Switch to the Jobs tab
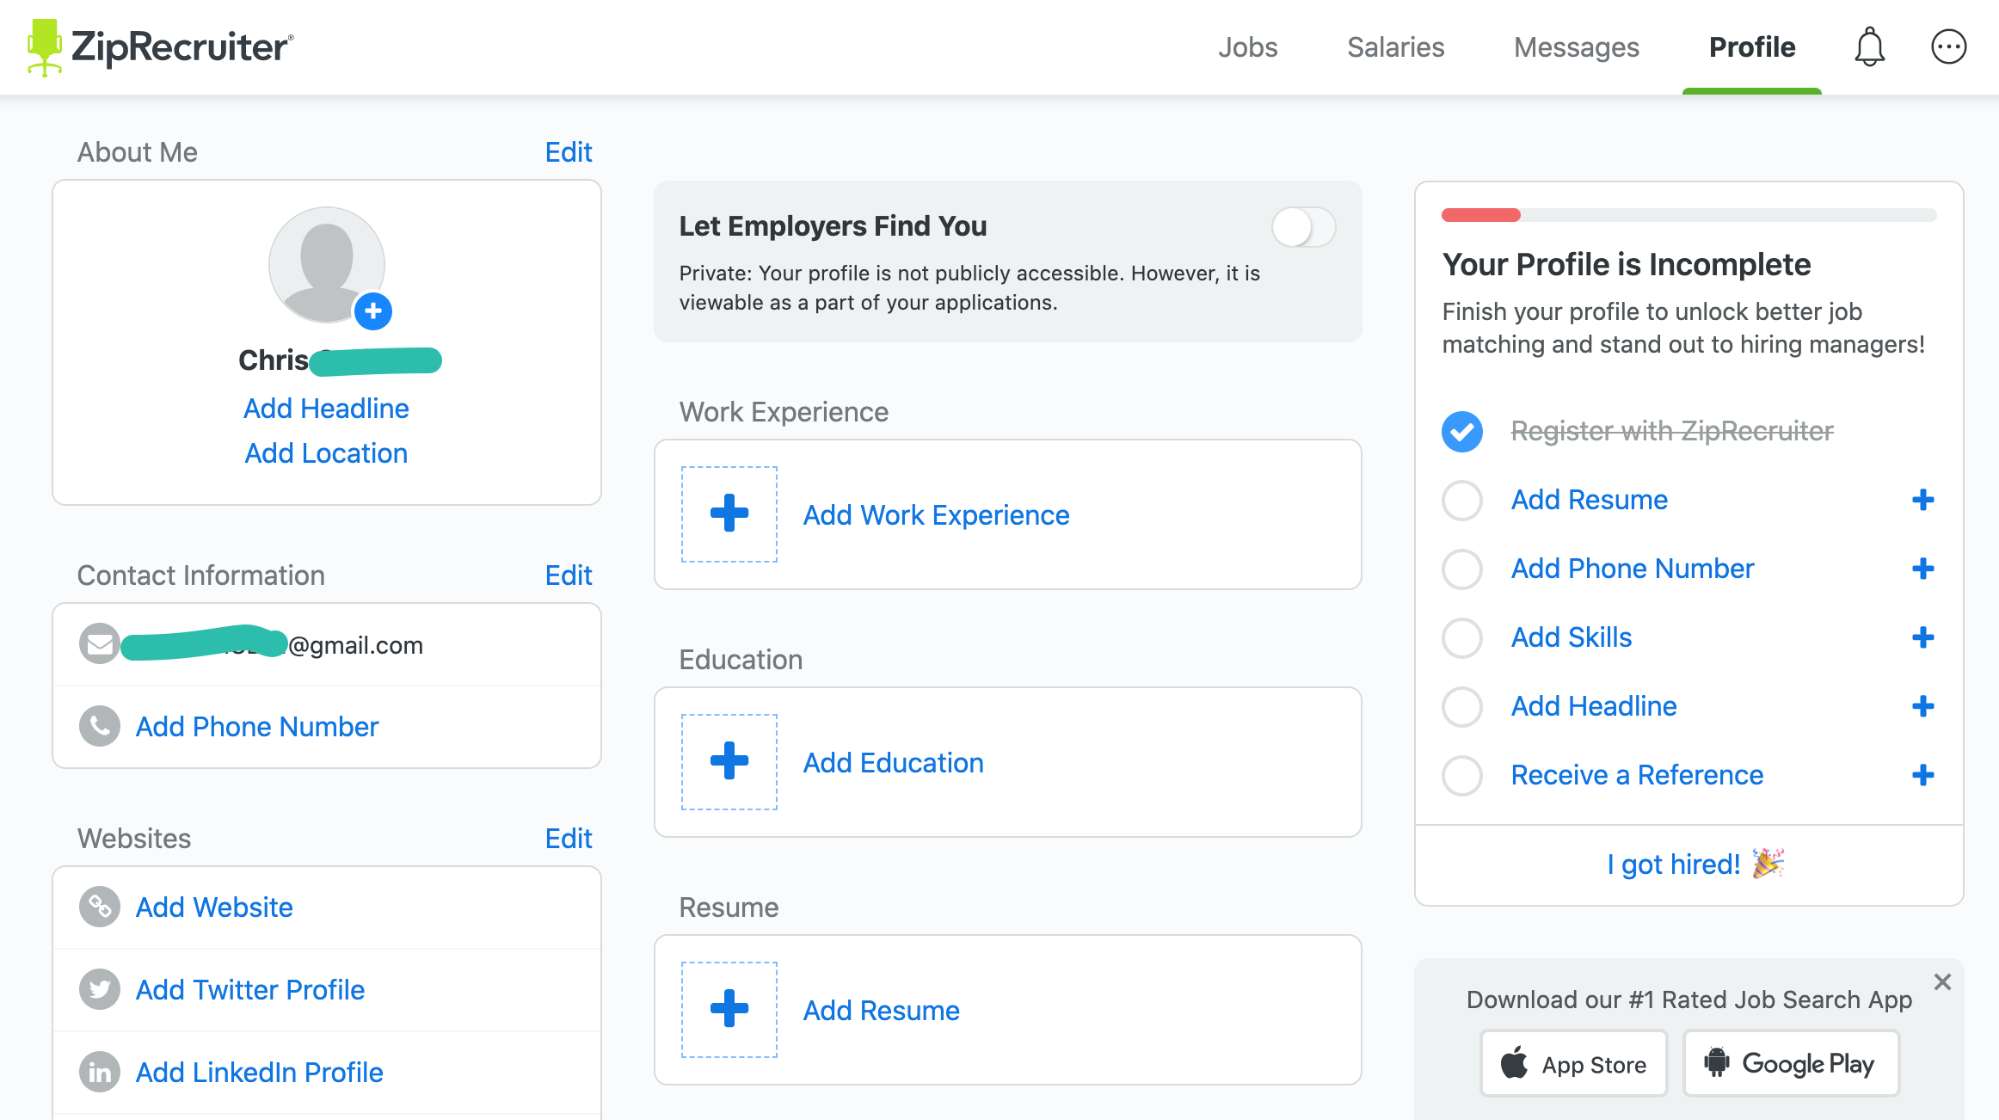Image resolution: width=1999 pixels, height=1120 pixels. point(1247,46)
